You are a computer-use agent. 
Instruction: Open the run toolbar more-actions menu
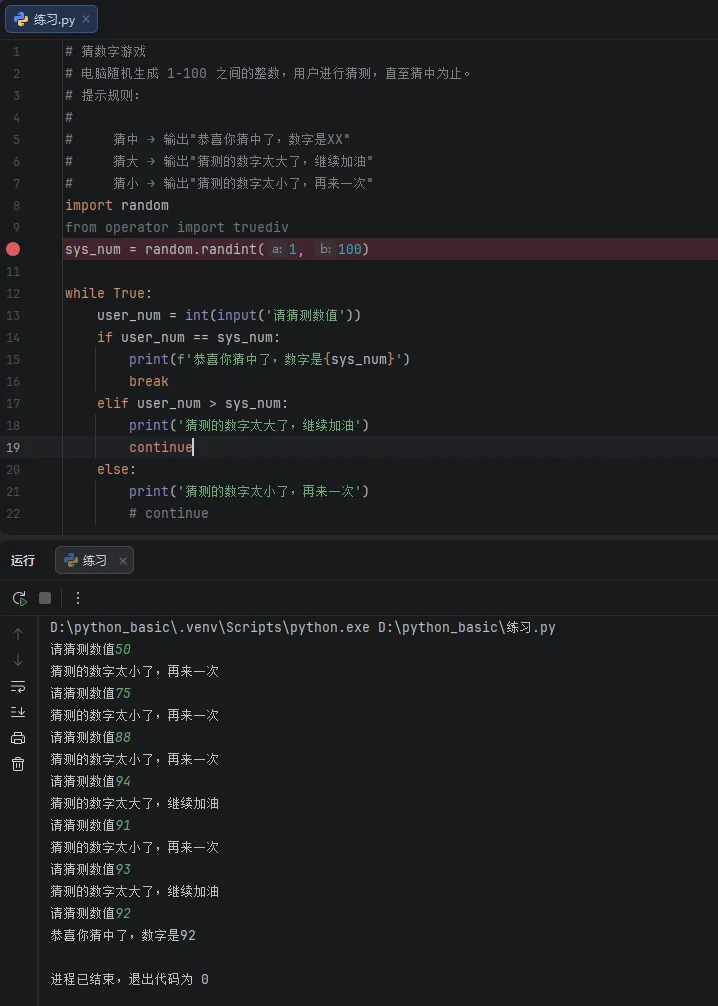tap(78, 598)
